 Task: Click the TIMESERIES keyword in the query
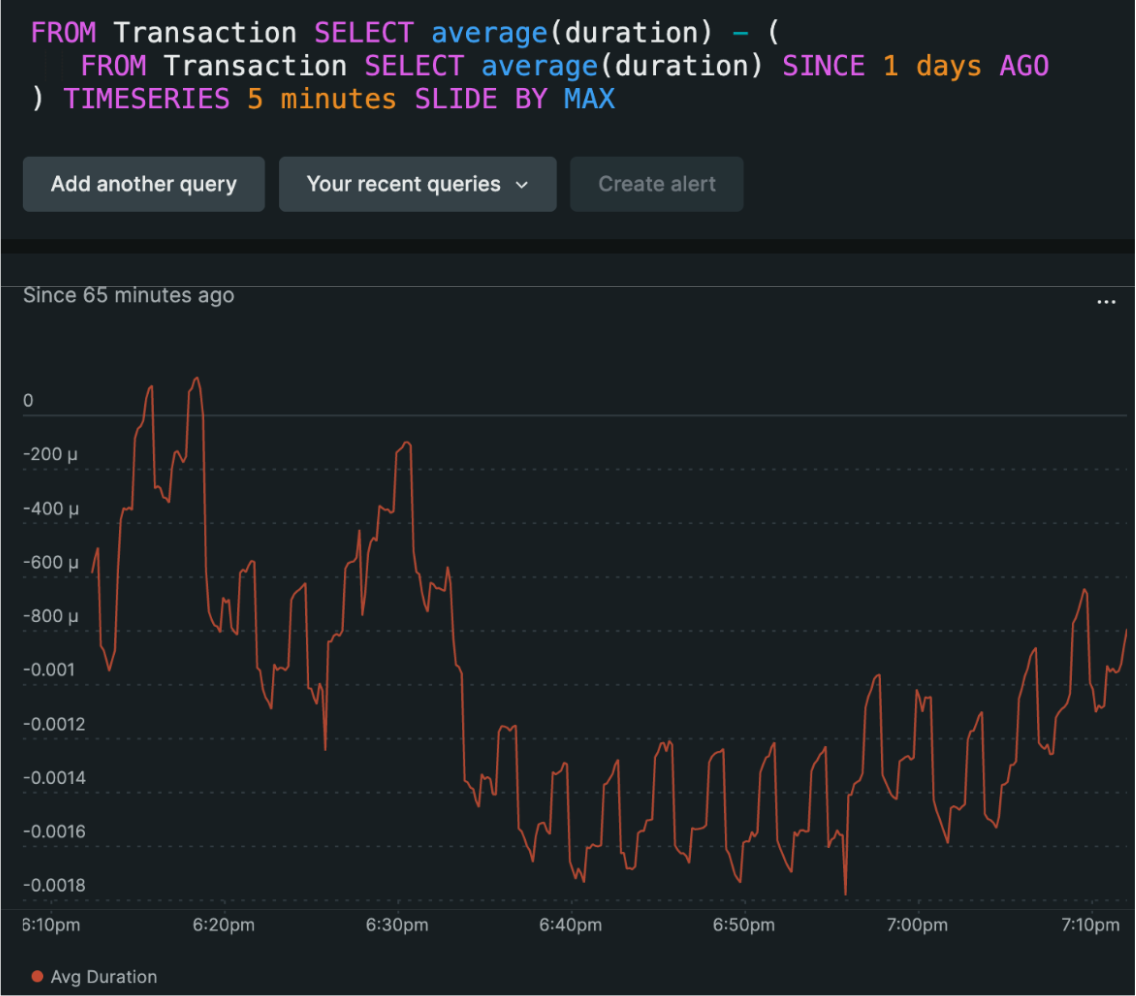tap(146, 99)
